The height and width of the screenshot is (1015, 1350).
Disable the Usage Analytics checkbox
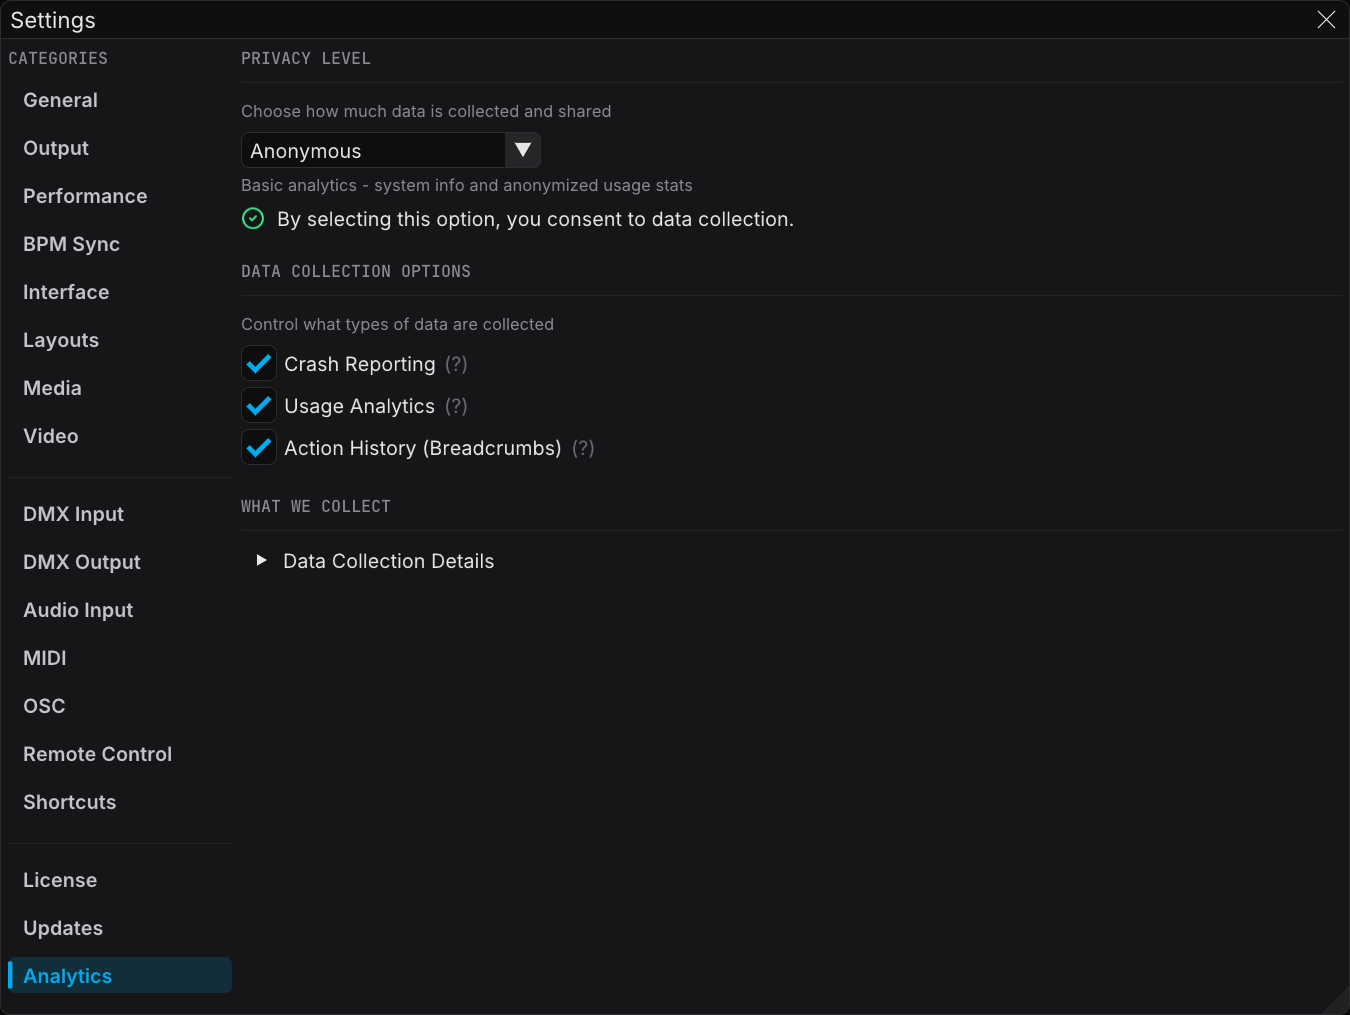point(259,406)
